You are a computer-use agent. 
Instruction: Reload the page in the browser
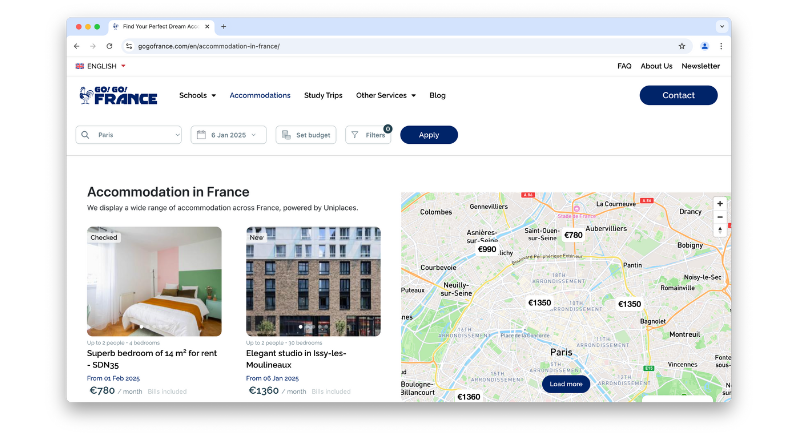[x=109, y=46]
